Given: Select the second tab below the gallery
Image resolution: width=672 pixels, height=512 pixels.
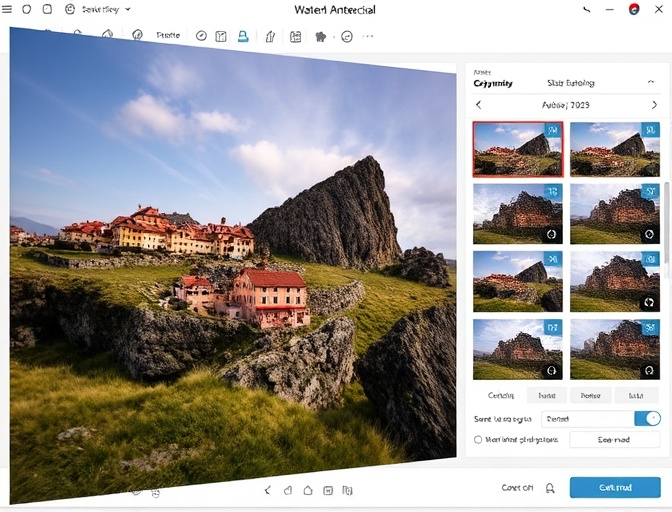Looking at the screenshot, I should pyautogui.click(x=546, y=395).
